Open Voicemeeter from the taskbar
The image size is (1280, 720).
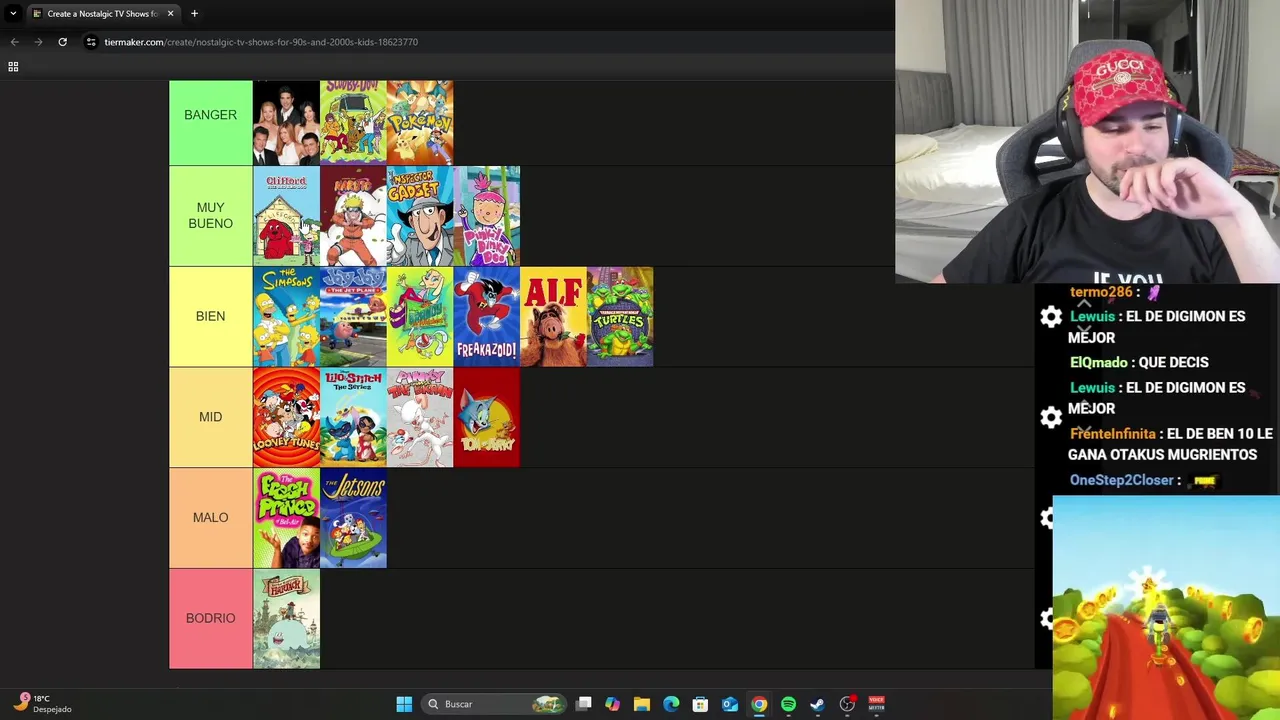[x=876, y=704]
